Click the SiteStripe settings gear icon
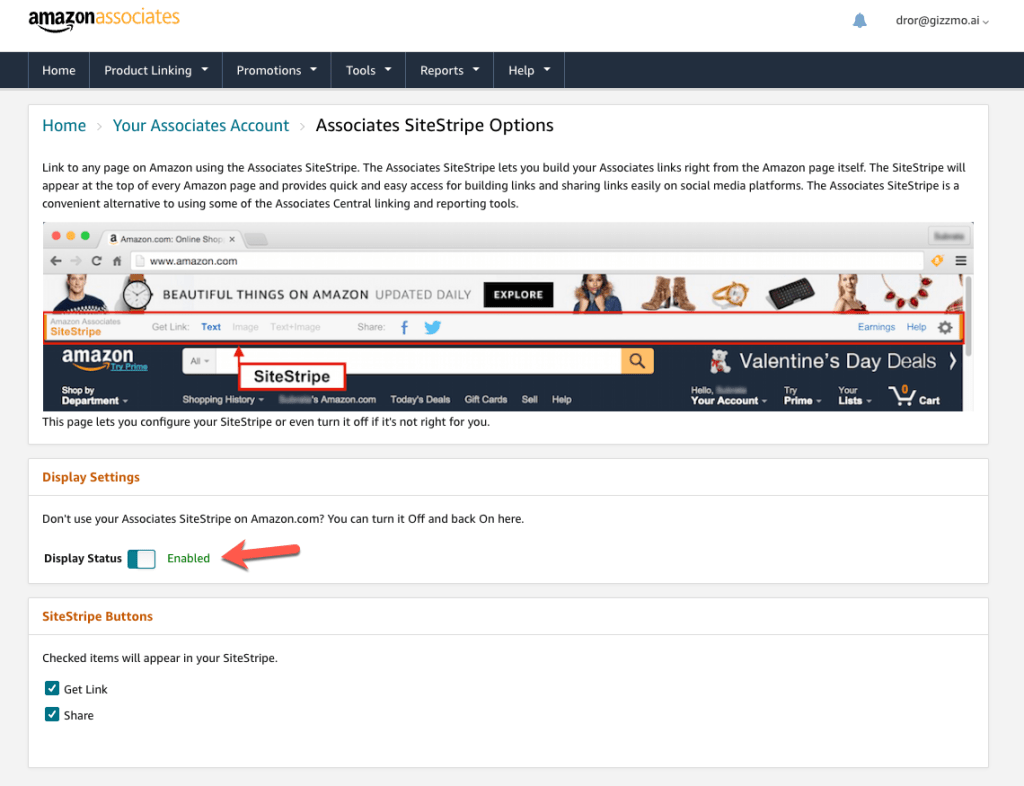The image size is (1024, 786). [x=945, y=327]
